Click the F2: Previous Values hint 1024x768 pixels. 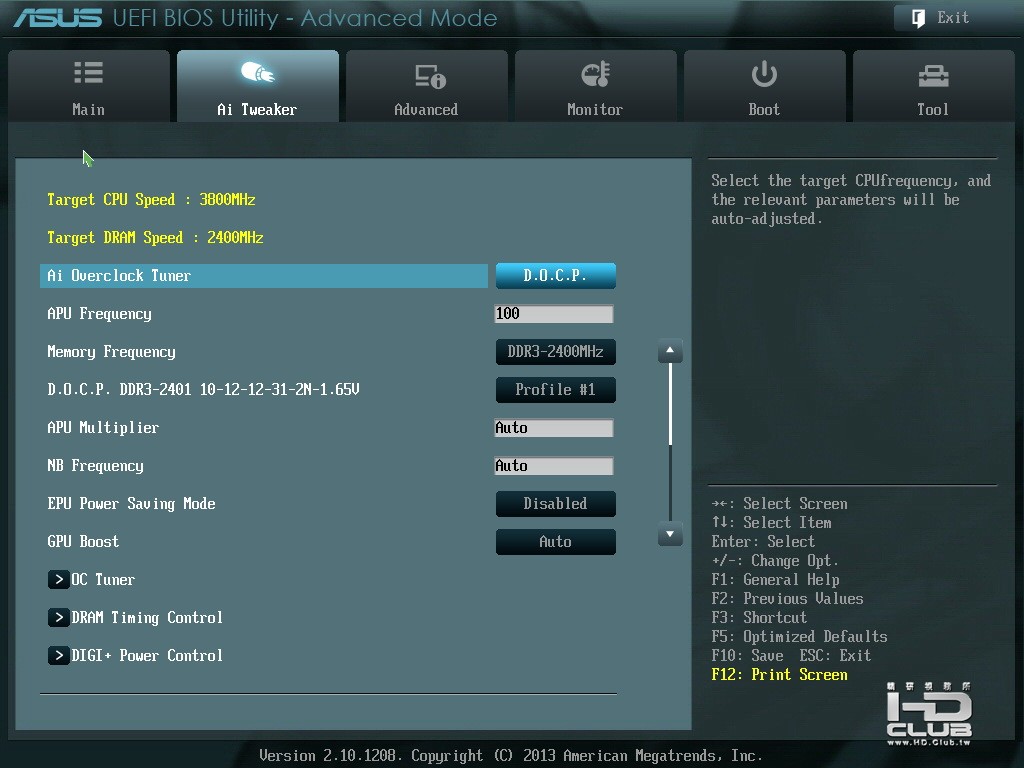click(x=788, y=599)
